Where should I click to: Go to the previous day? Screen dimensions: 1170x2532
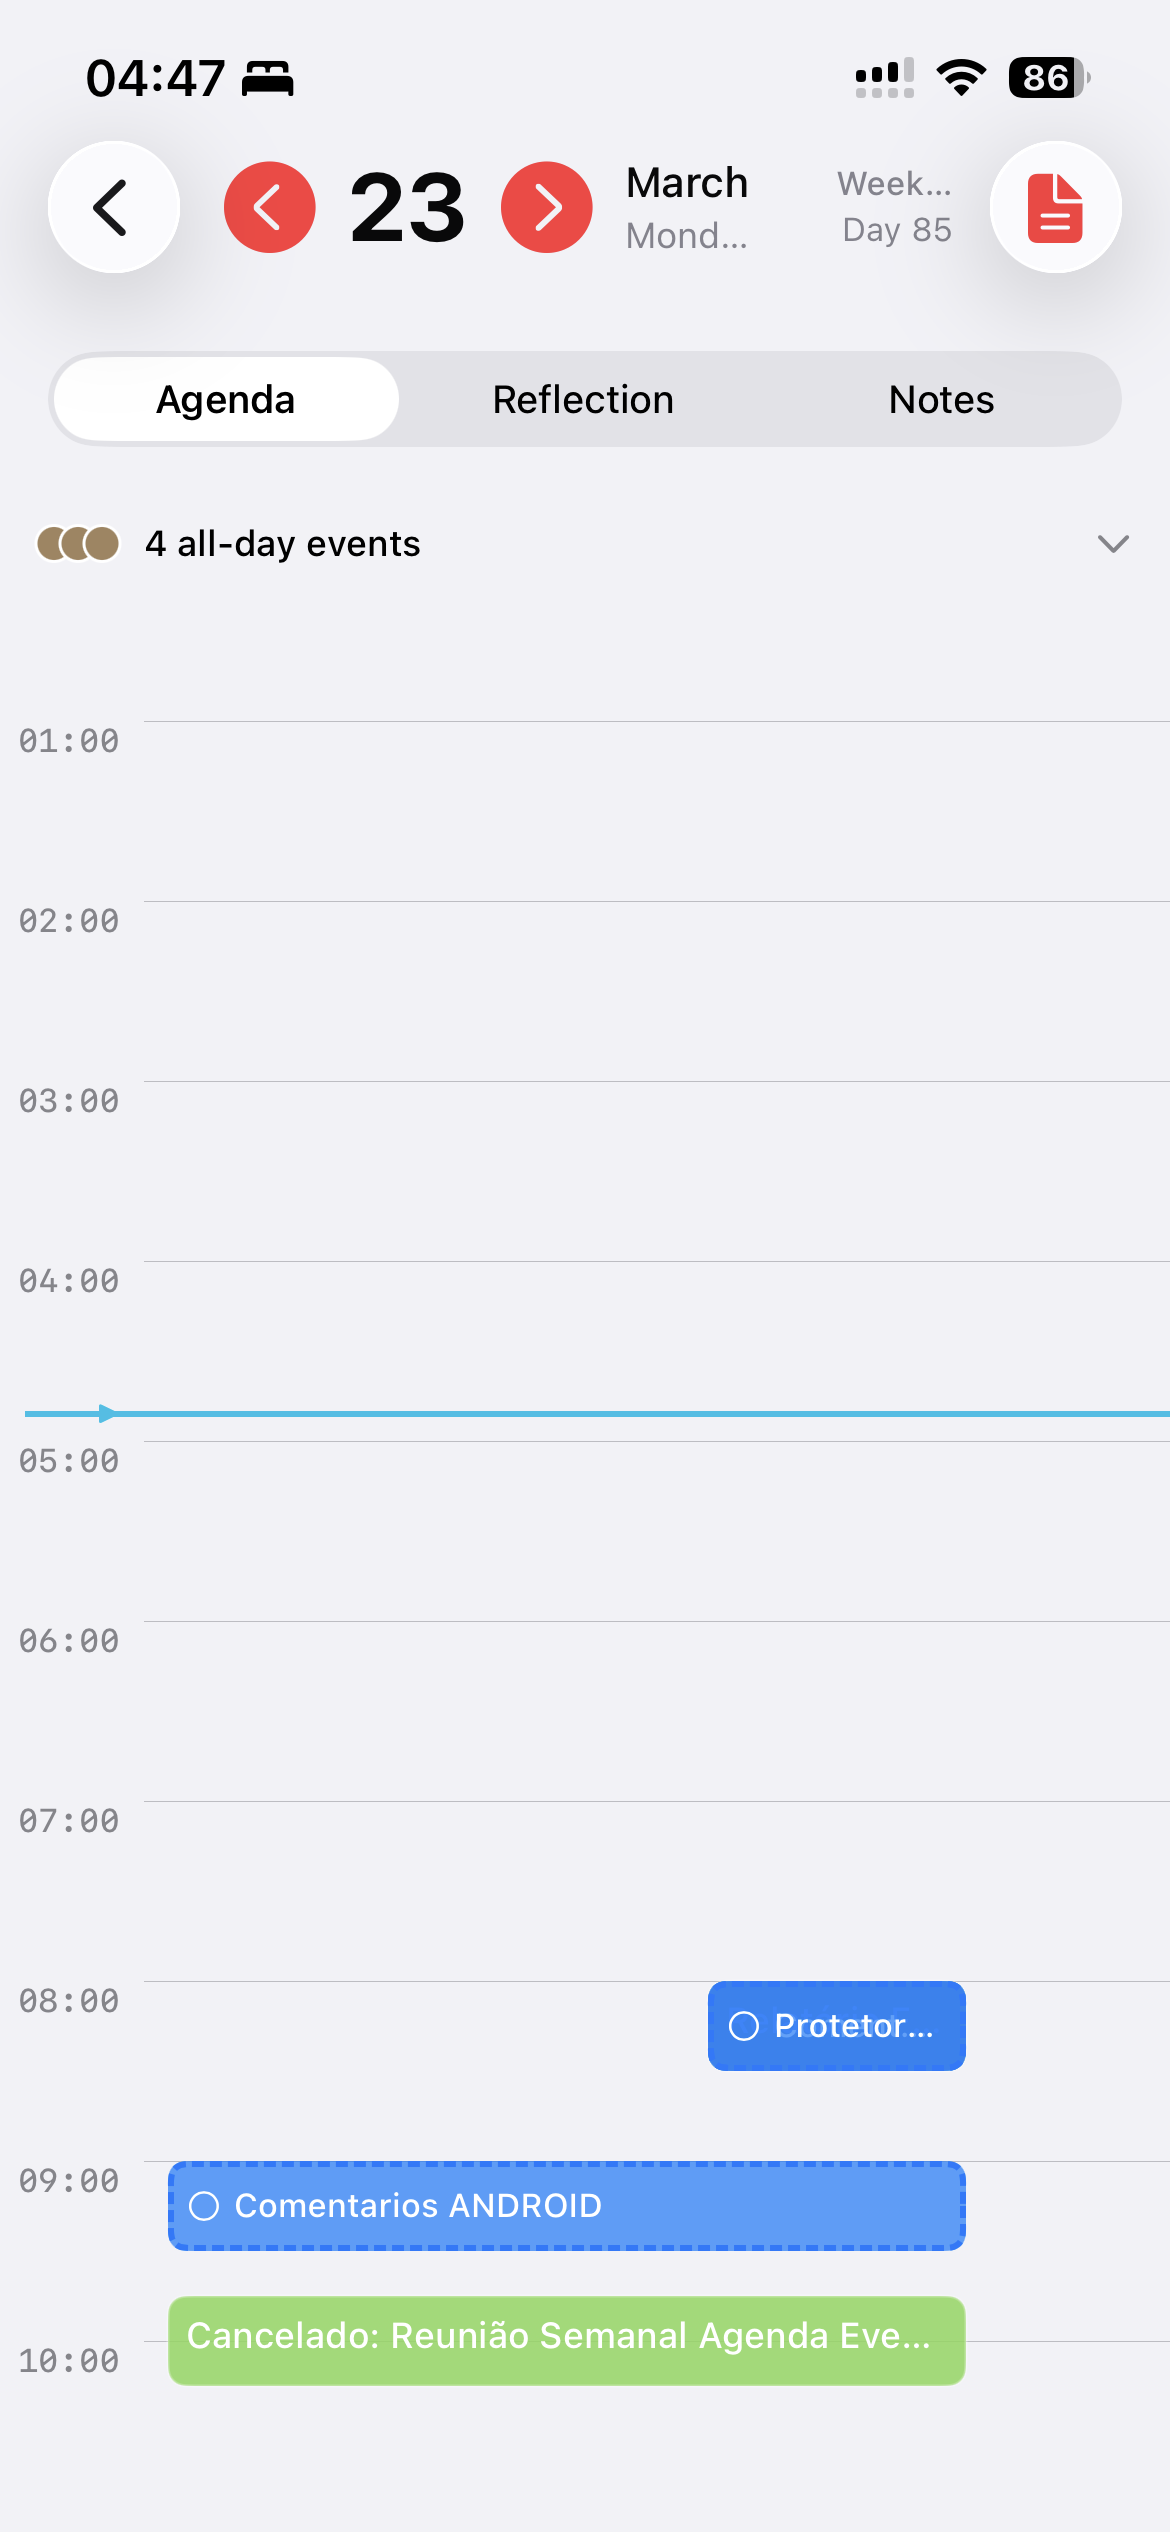click(x=269, y=207)
